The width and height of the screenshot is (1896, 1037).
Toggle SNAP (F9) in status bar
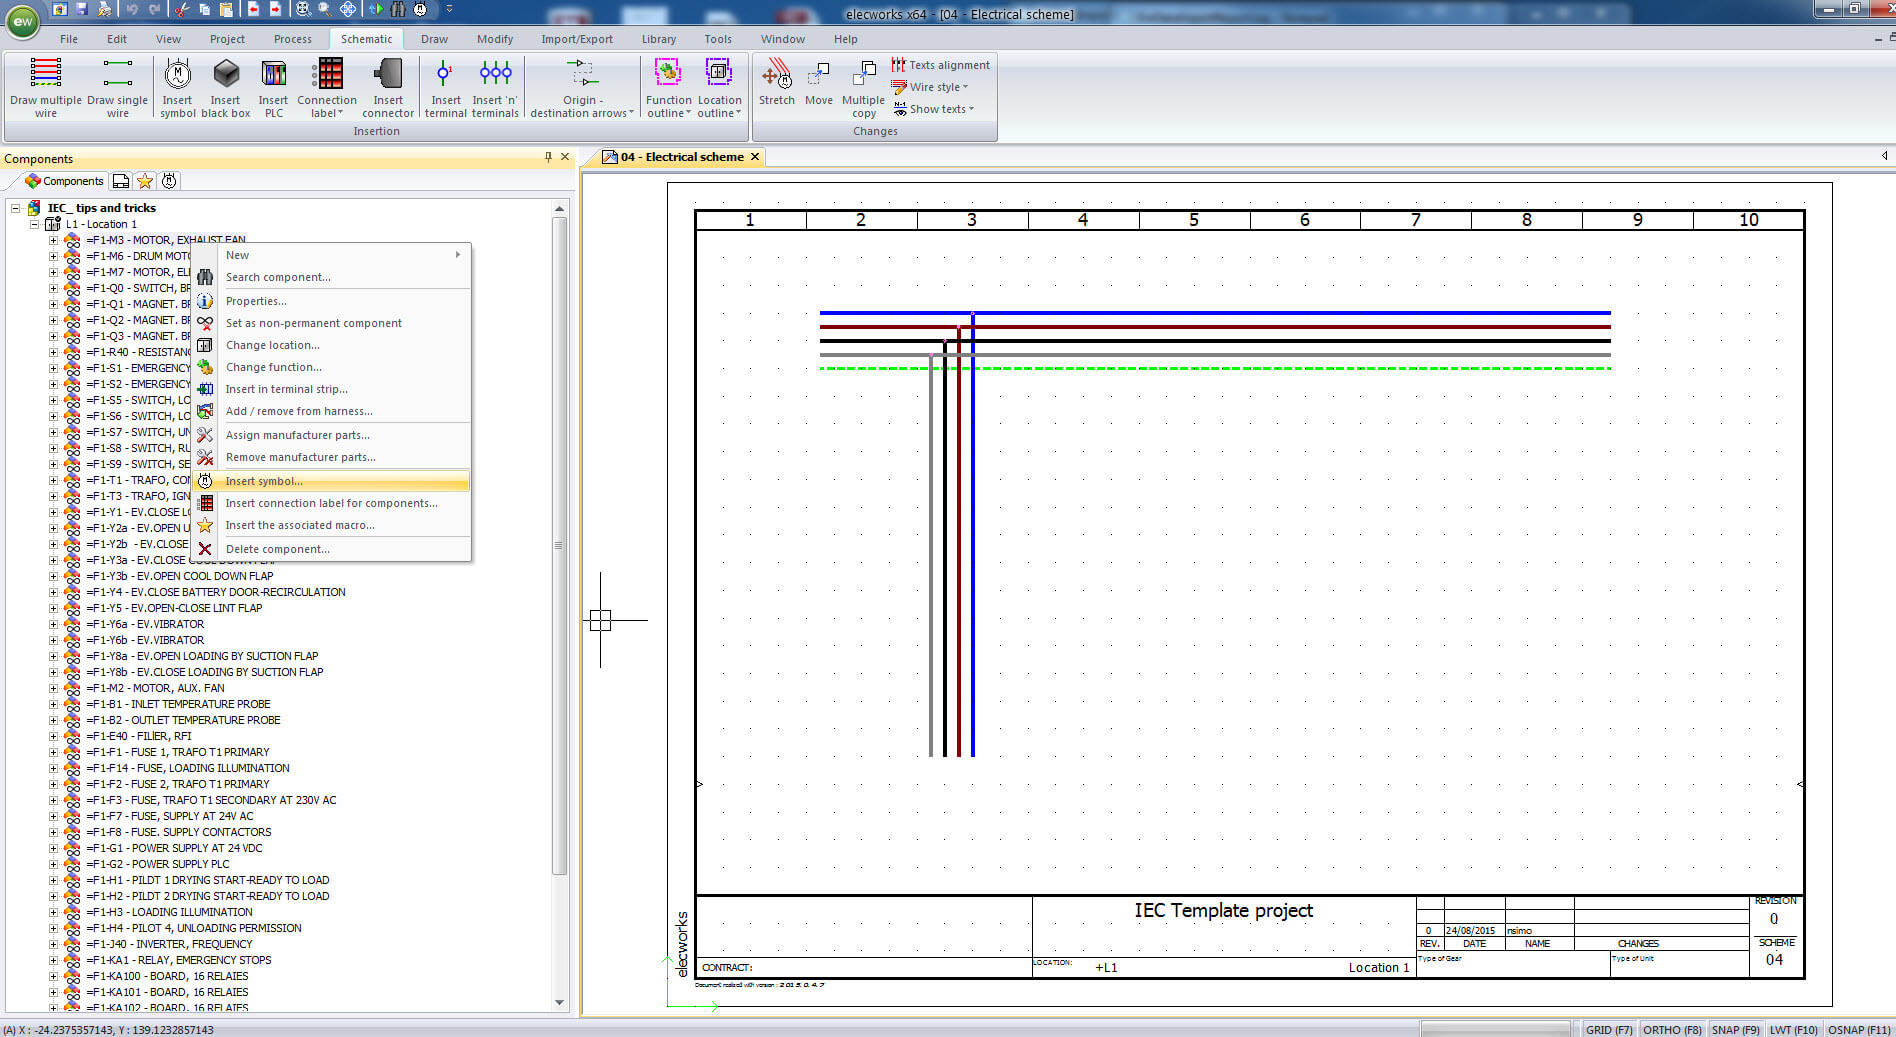click(1735, 1029)
